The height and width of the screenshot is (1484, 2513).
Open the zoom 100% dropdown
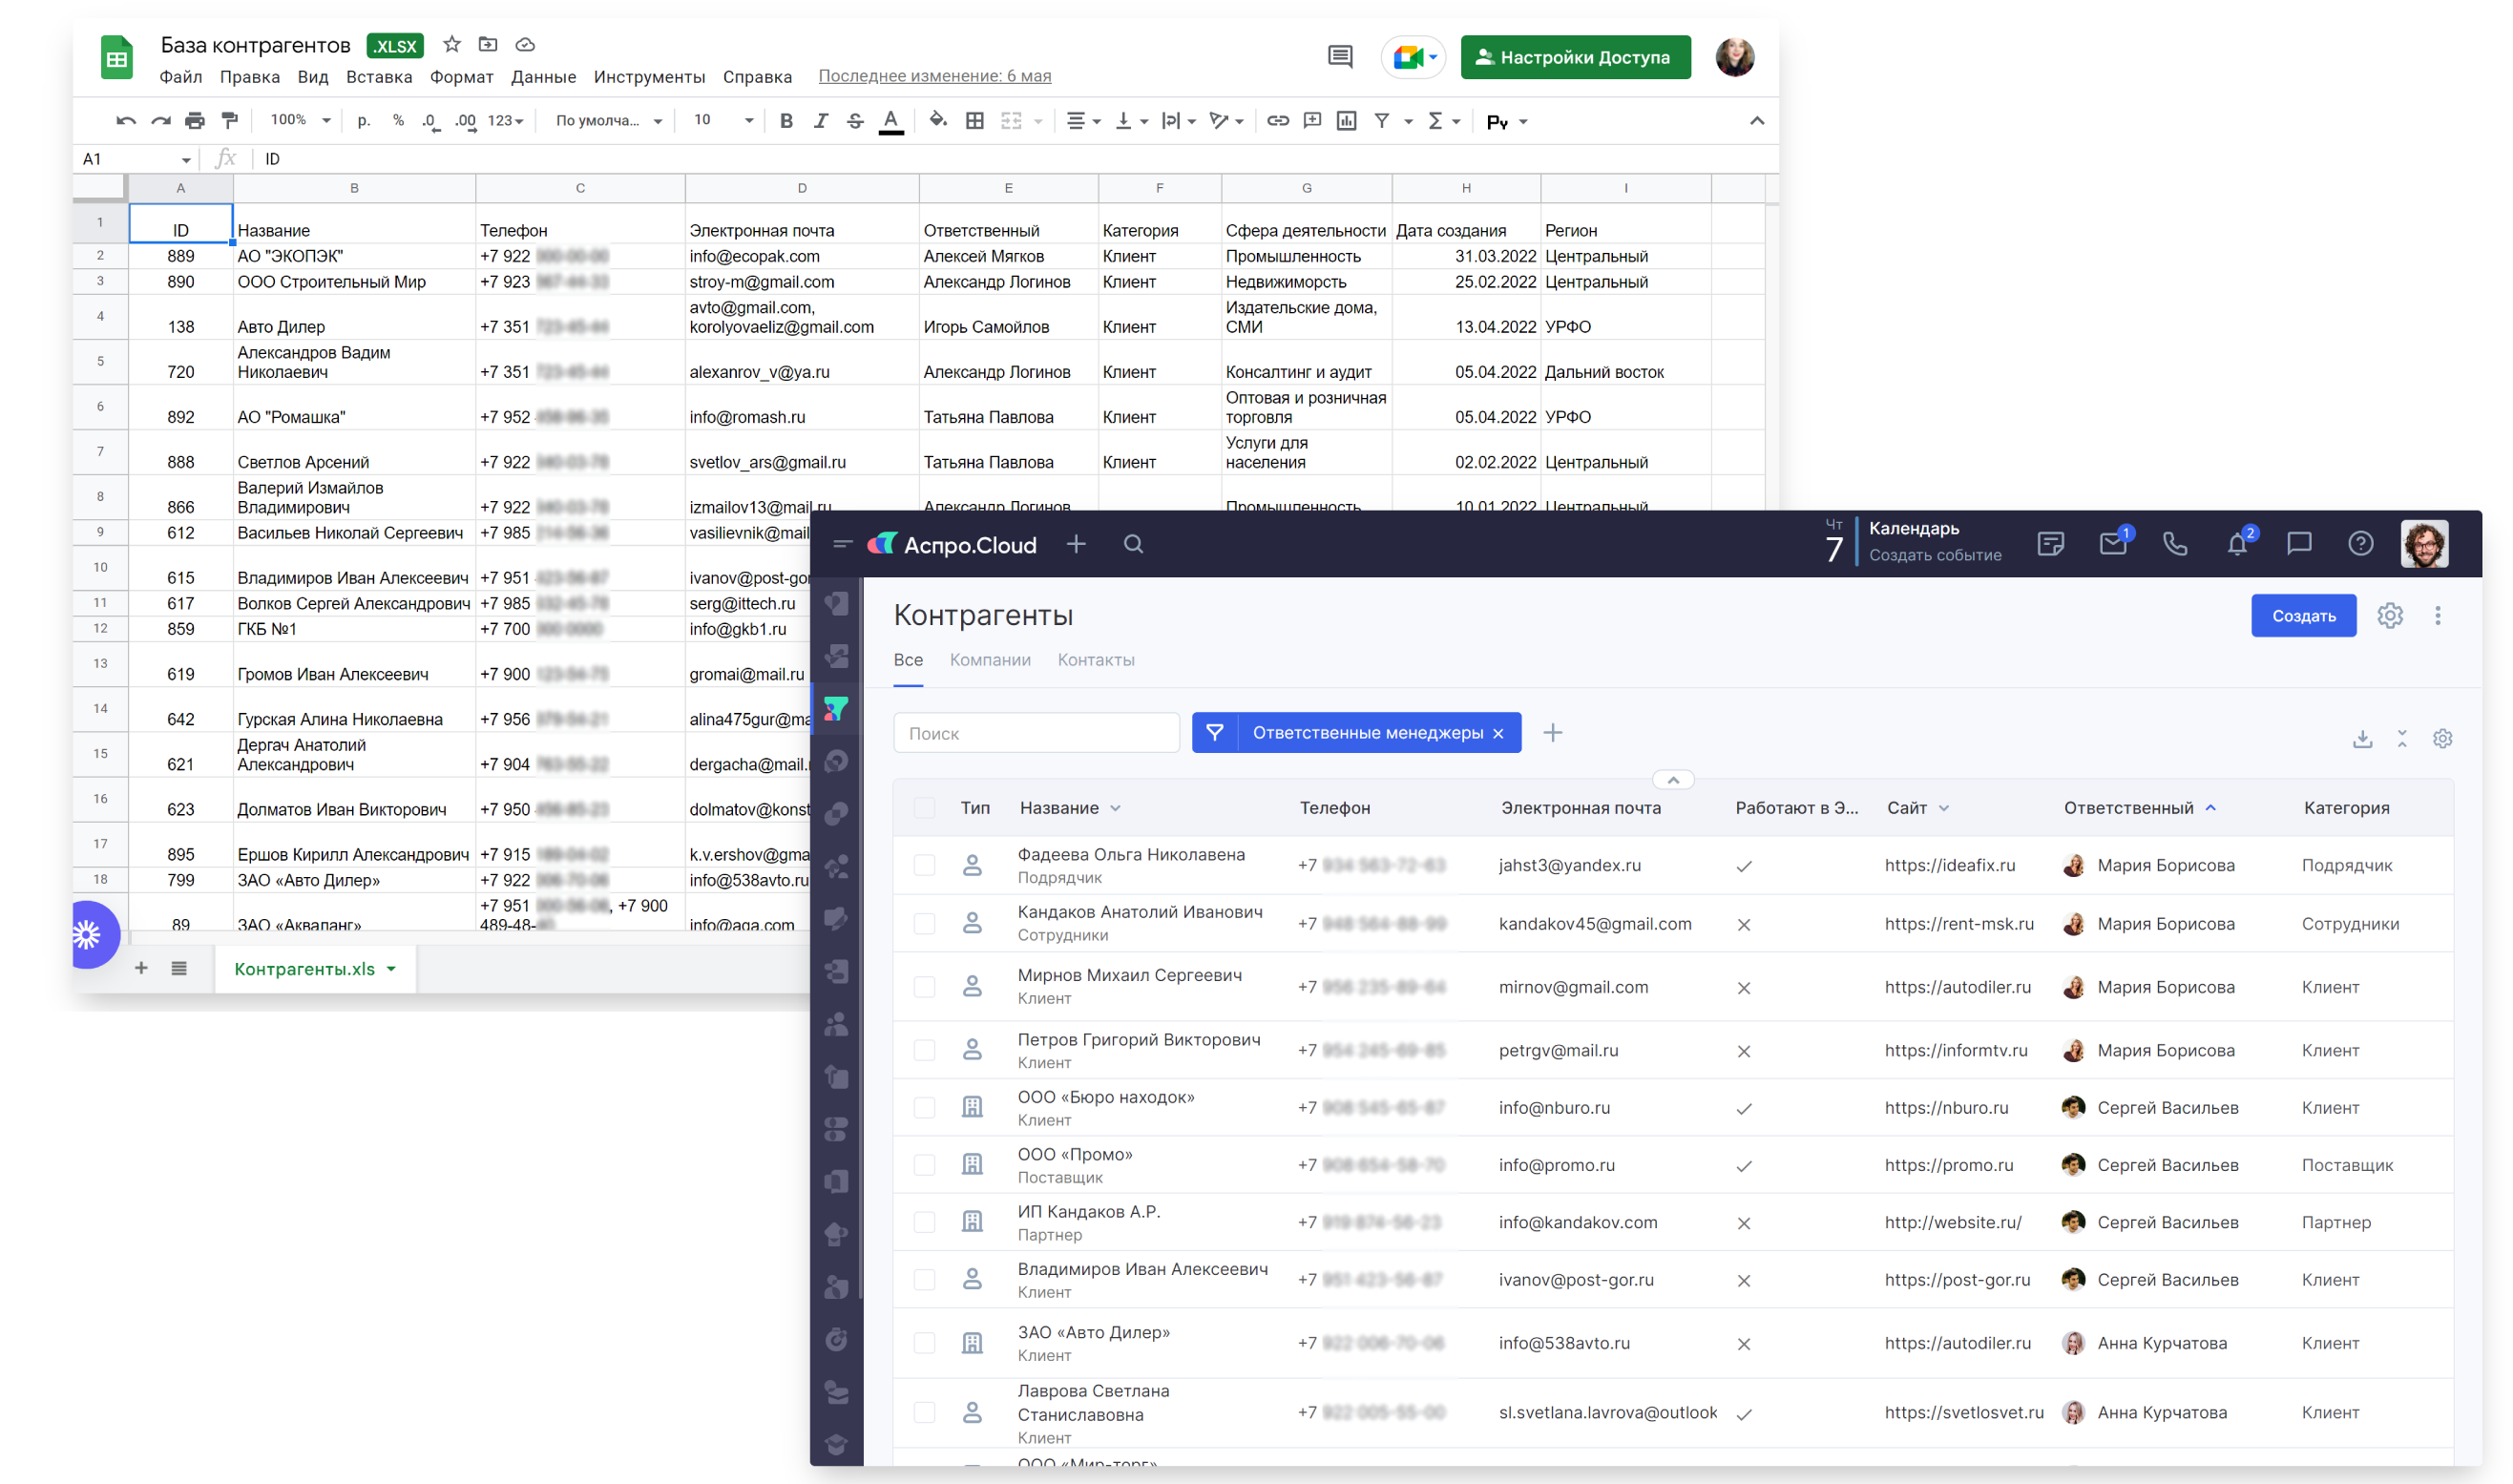coord(300,121)
